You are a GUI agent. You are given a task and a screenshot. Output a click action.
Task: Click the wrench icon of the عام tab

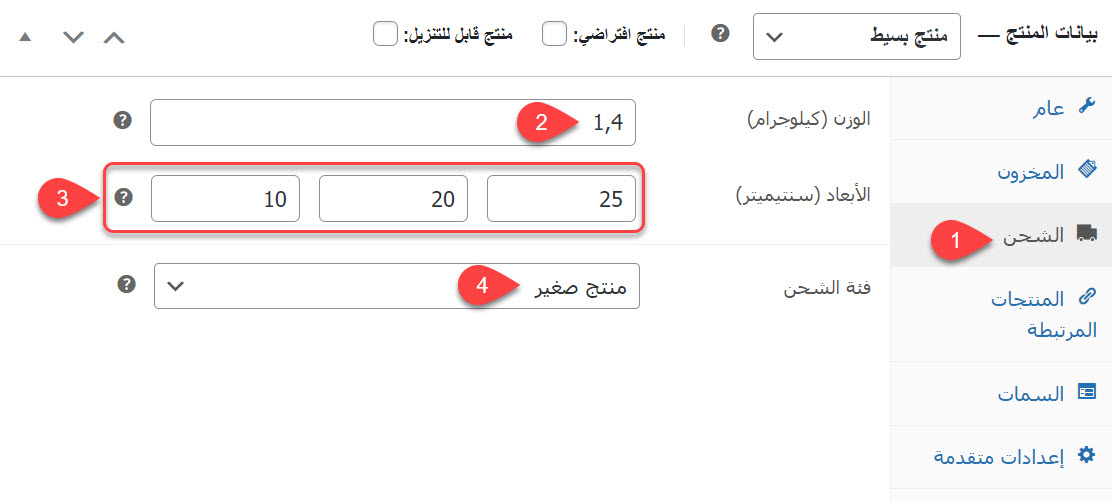1087,107
